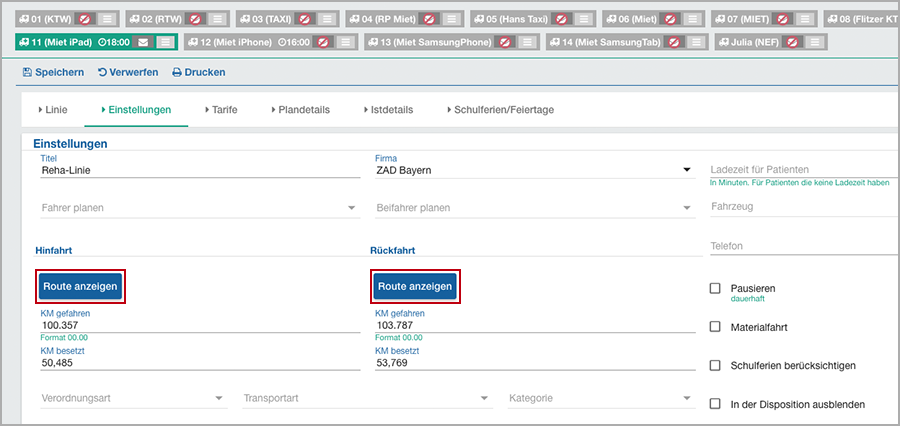The image size is (900, 426).
Task: Click the blocked icon on 03 (TAXI)
Action: click(306, 19)
